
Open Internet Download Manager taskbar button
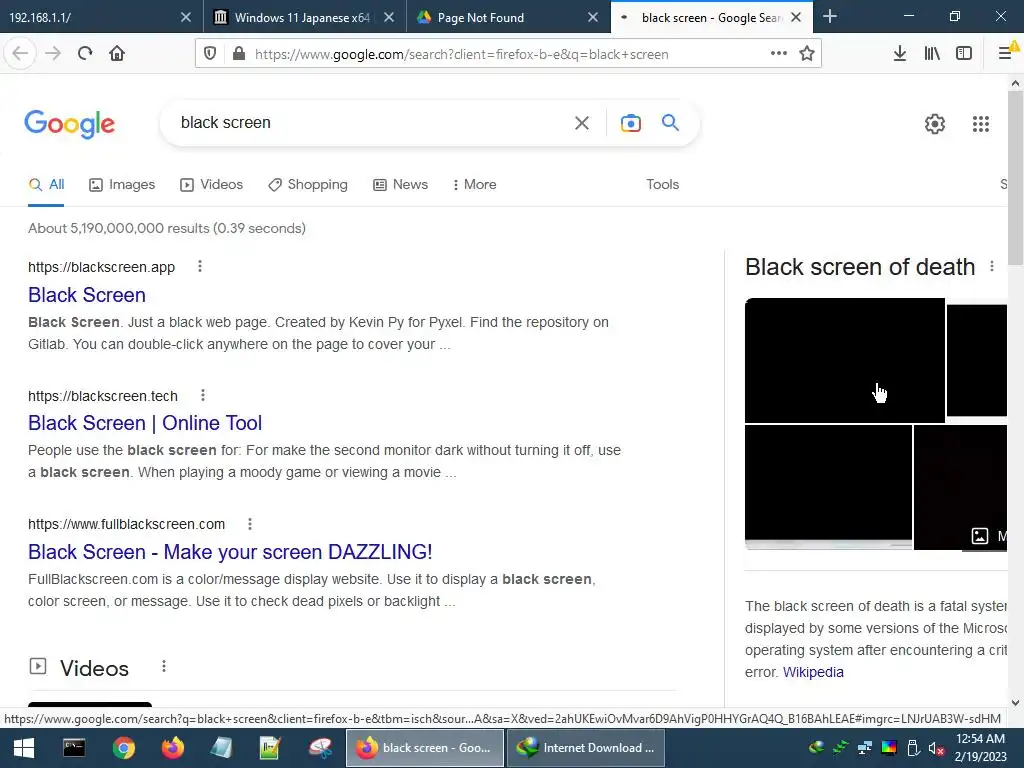(x=586, y=748)
